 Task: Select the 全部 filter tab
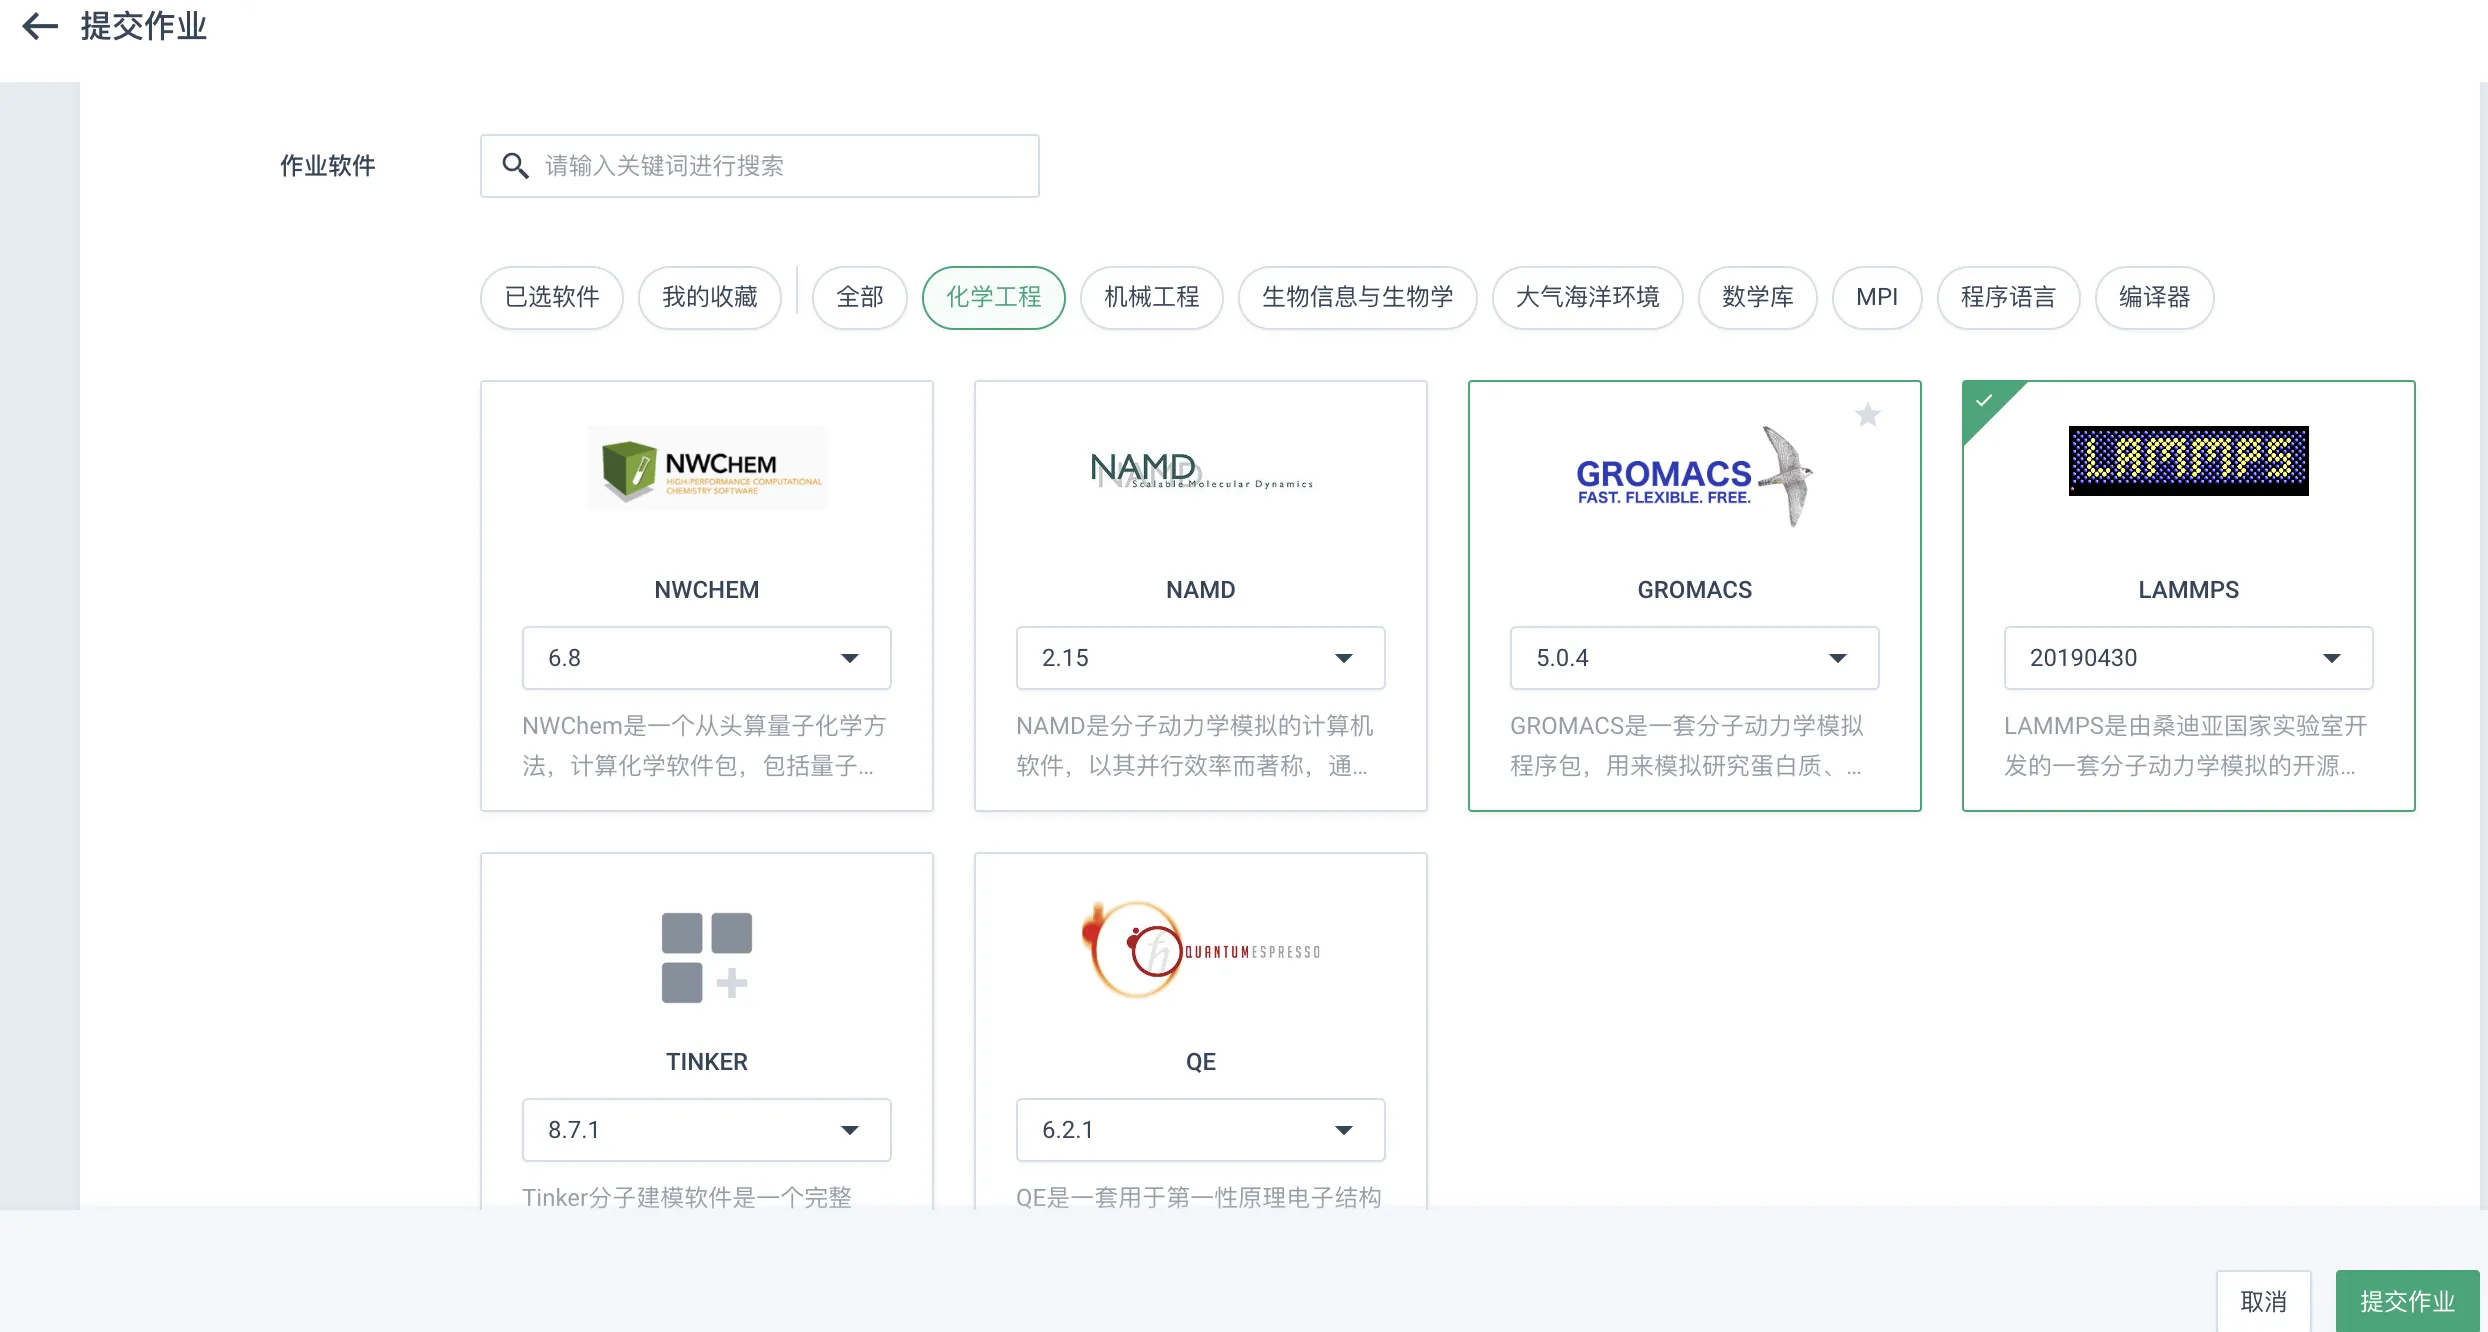860,297
